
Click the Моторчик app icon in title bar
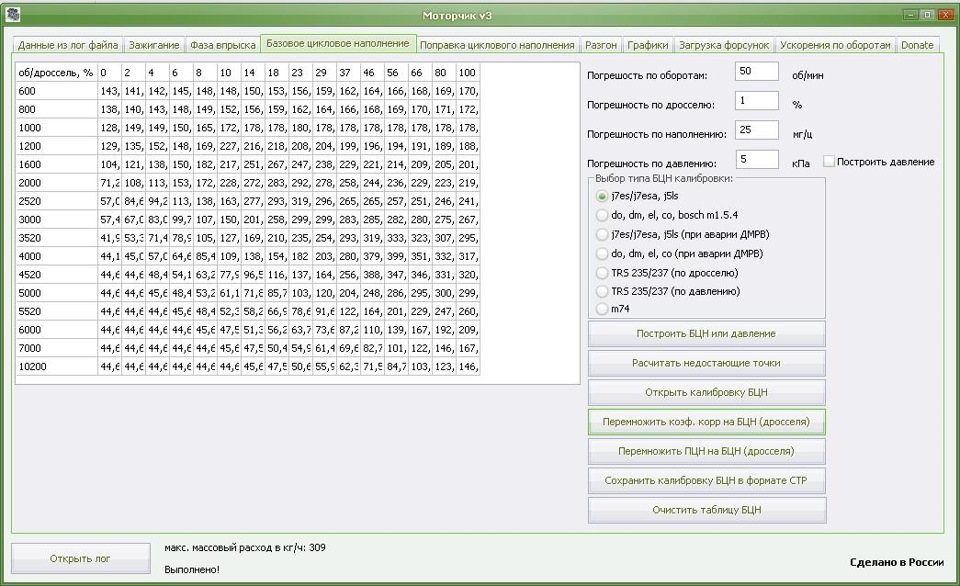(x=13, y=13)
